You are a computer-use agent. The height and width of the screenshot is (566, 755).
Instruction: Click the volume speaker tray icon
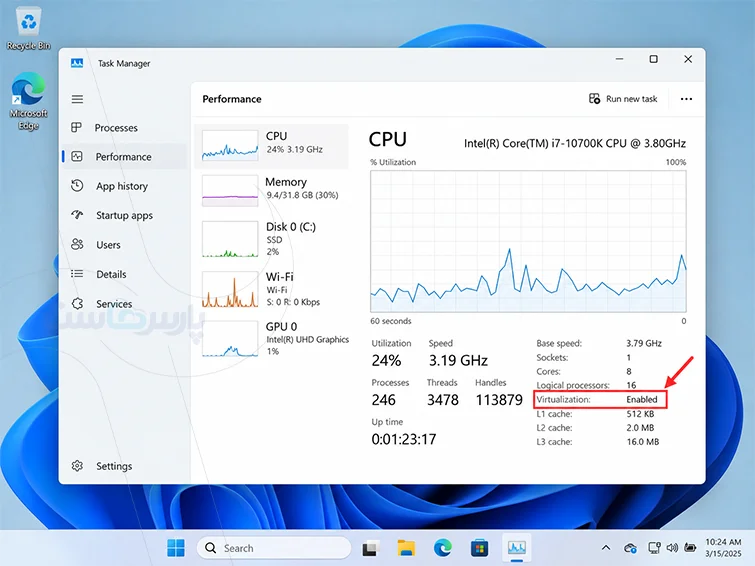coord(672,548)
